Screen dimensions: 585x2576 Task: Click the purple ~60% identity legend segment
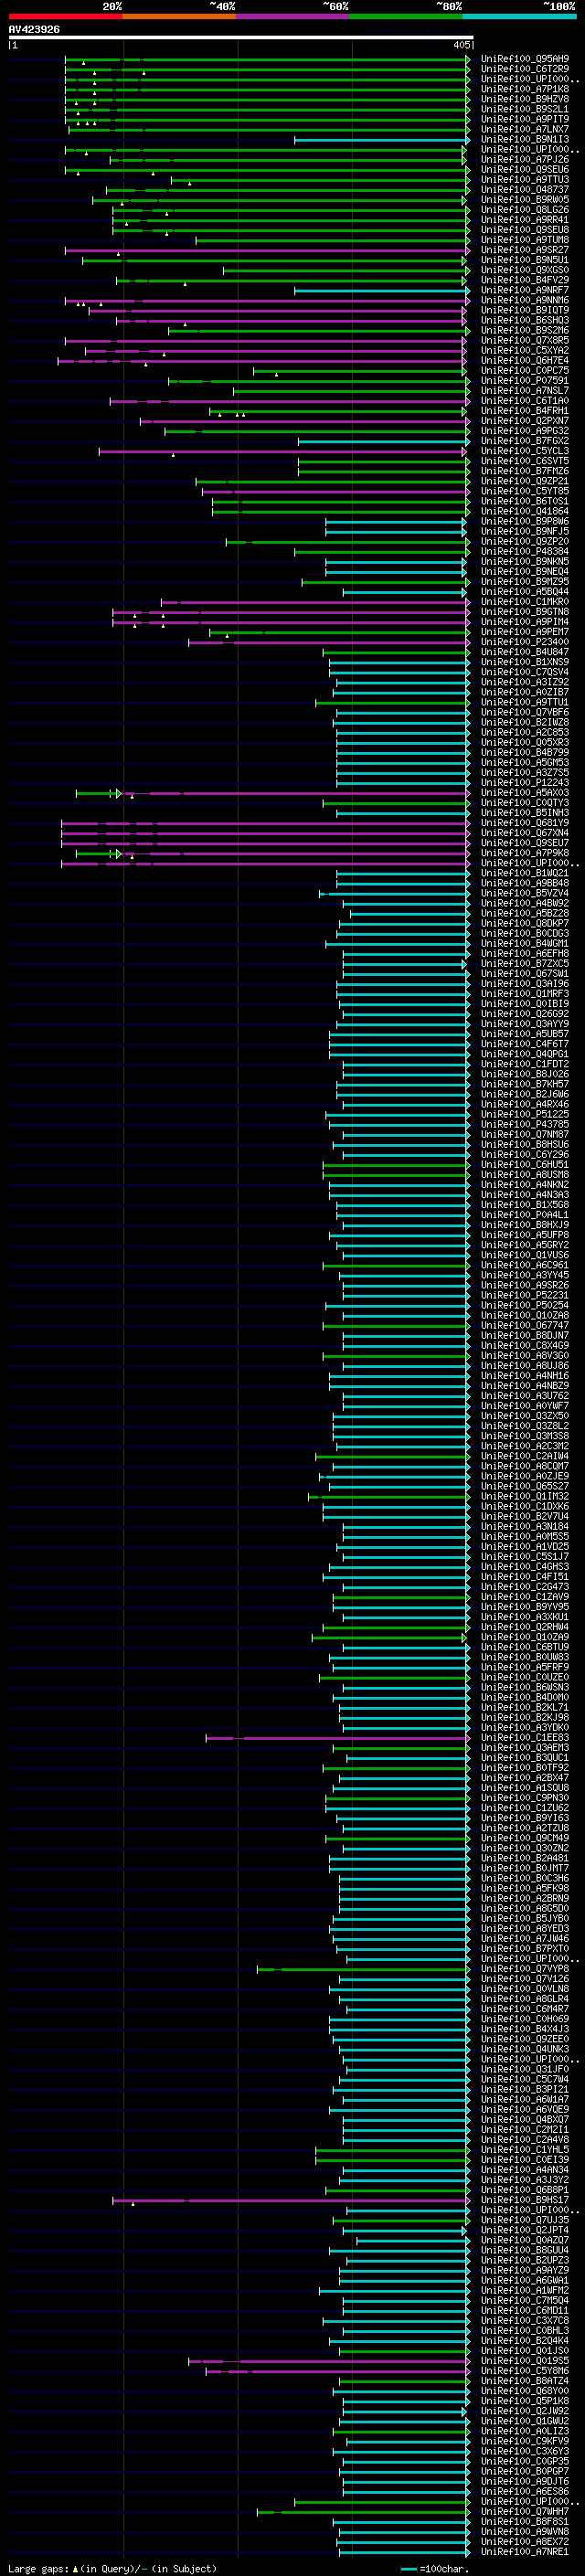click(293, 16)
